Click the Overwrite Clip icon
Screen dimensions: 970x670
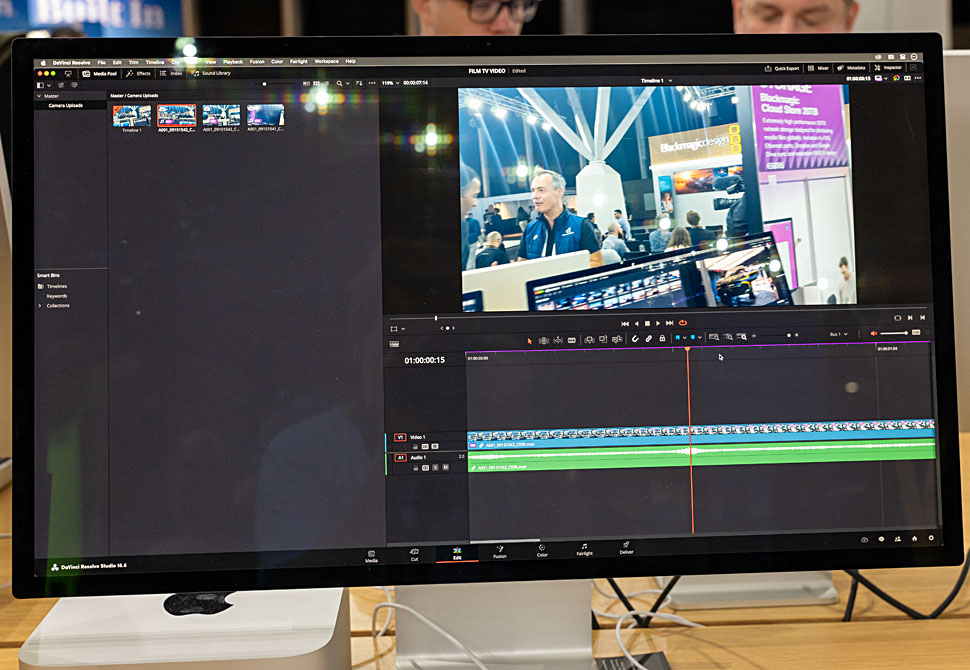click(603, 340)
